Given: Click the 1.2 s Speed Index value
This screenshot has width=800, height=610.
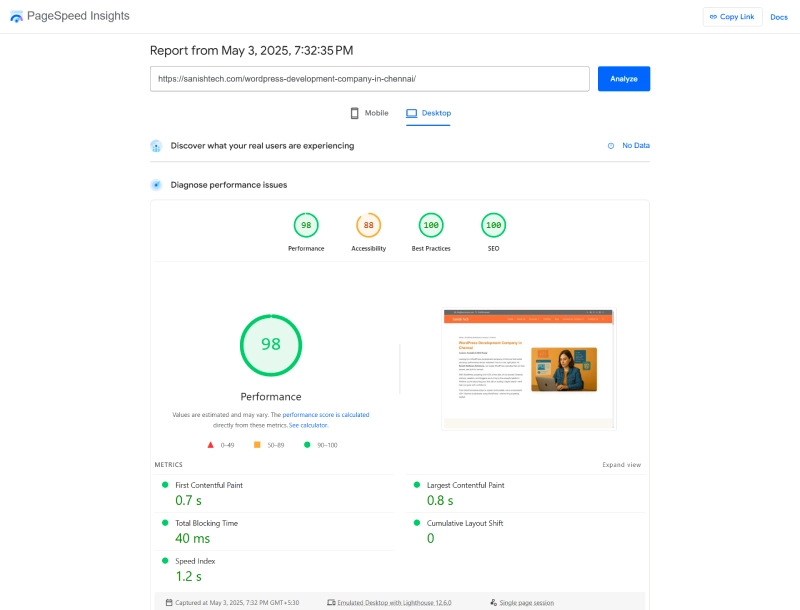Looking at the screenshot, I should pos(188,576).
